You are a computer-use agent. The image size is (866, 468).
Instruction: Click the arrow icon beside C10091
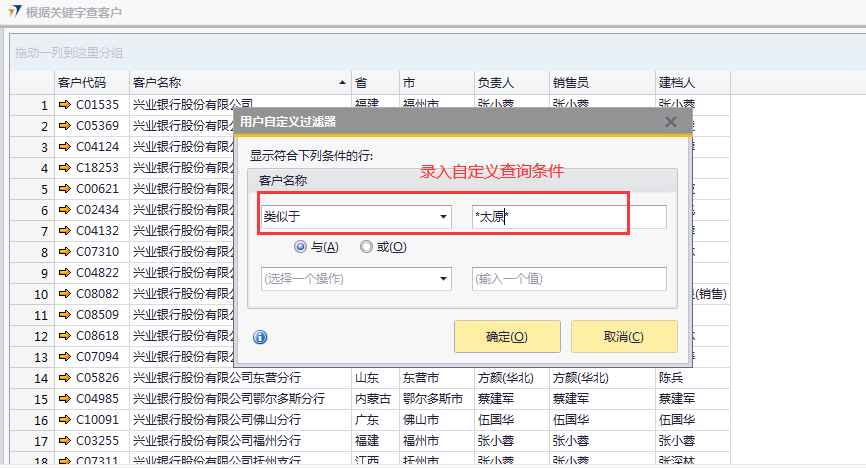pos(65,419)
